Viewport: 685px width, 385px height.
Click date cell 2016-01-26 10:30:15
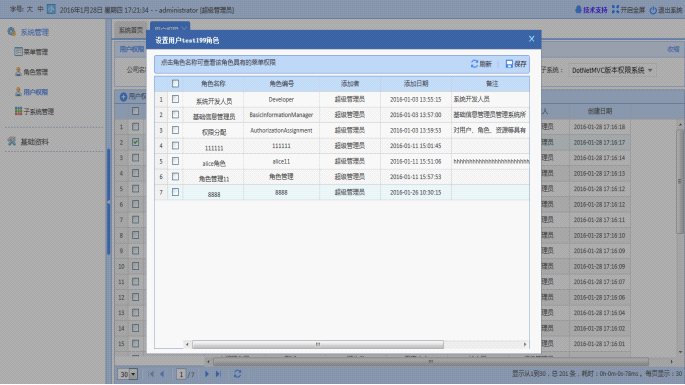[415, 192]
